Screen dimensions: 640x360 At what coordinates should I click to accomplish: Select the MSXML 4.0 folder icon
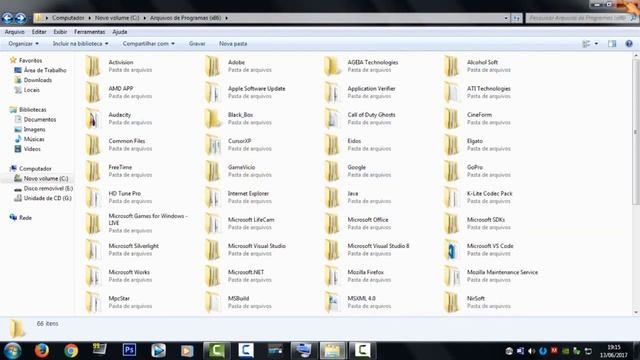pyautogui.click(x=332, y=302)
